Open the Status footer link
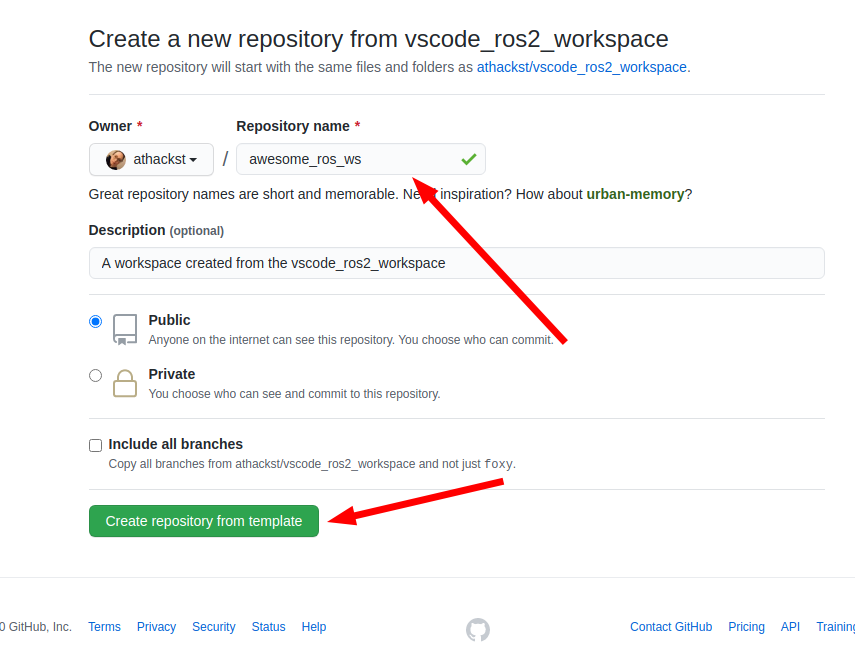Image resolution: width=855 pixels, height=672 pixels. click(x=268, y=627)
